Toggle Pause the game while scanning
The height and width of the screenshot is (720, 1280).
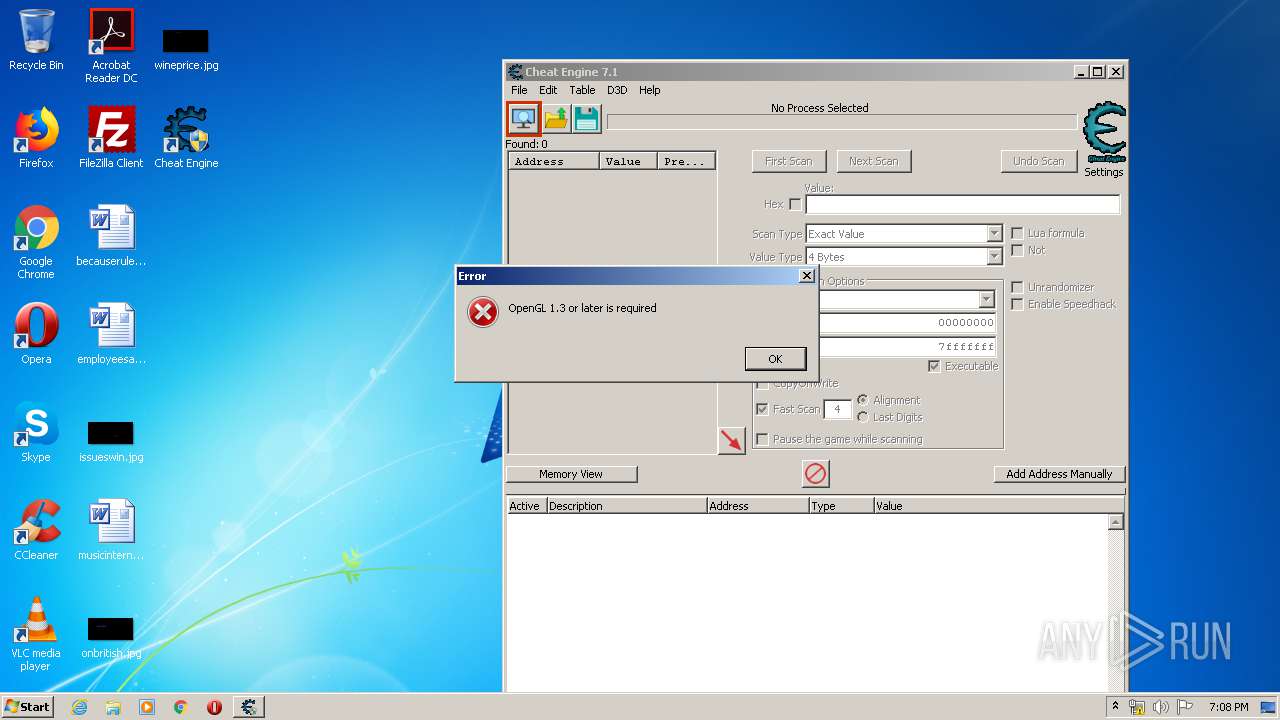(762, 439)
